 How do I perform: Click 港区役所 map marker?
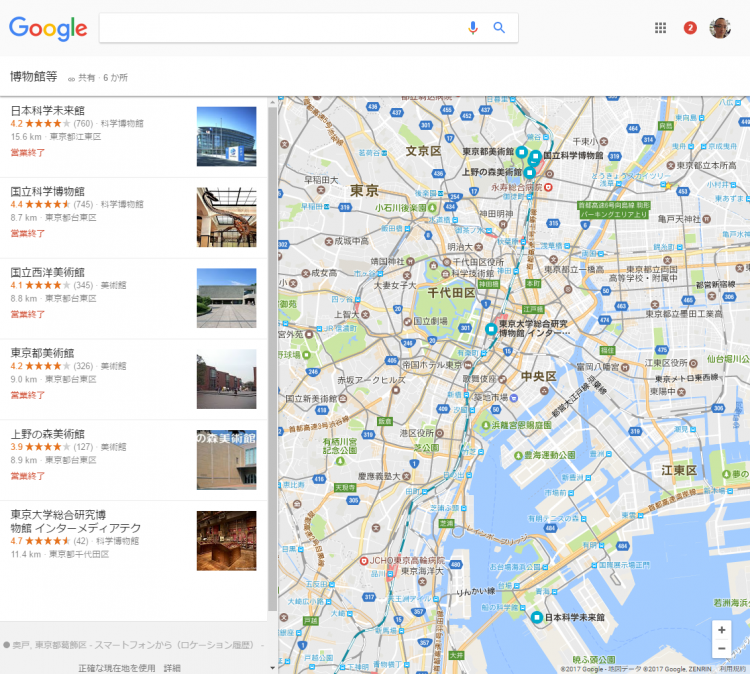click(x=440, y=433)
